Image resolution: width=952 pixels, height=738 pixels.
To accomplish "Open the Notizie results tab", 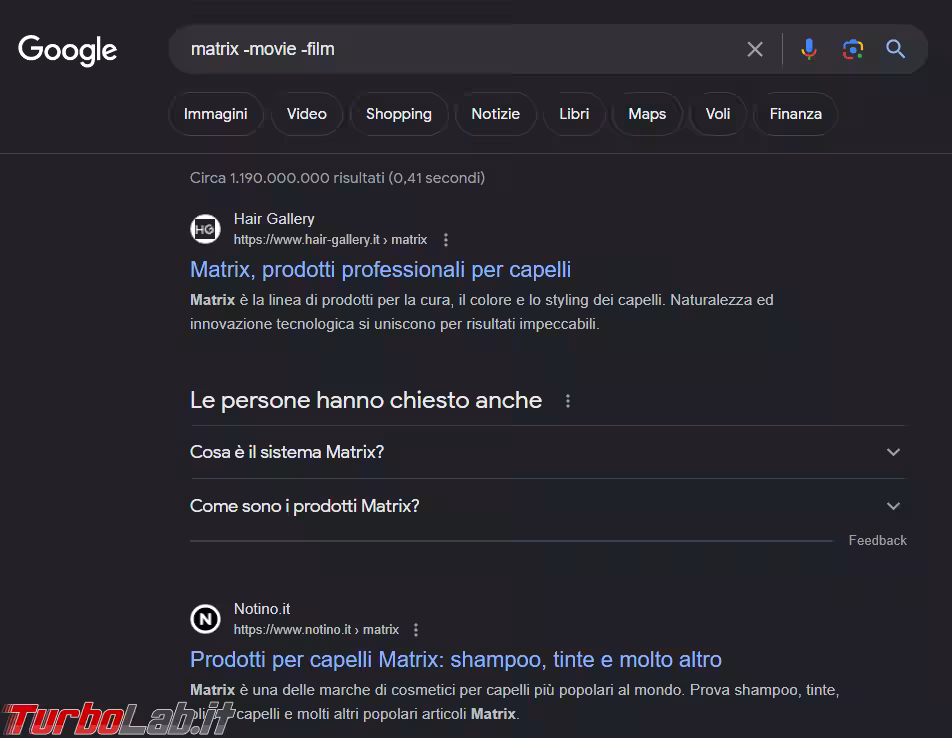I will coord(495,114).
